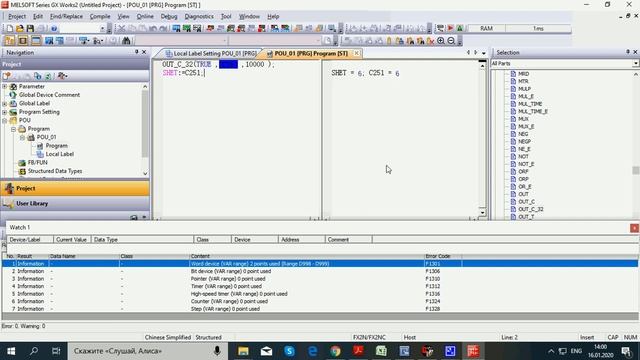The height and width of the screenshot is (360, 640).
Task: Click the Current Value column header
Action: click(x=72, y=240)
